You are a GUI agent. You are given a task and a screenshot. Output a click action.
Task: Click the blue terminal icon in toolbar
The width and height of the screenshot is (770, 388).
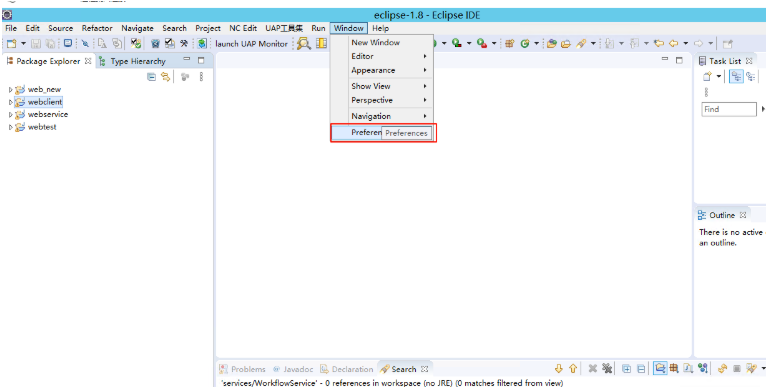(x=68, y=43)
